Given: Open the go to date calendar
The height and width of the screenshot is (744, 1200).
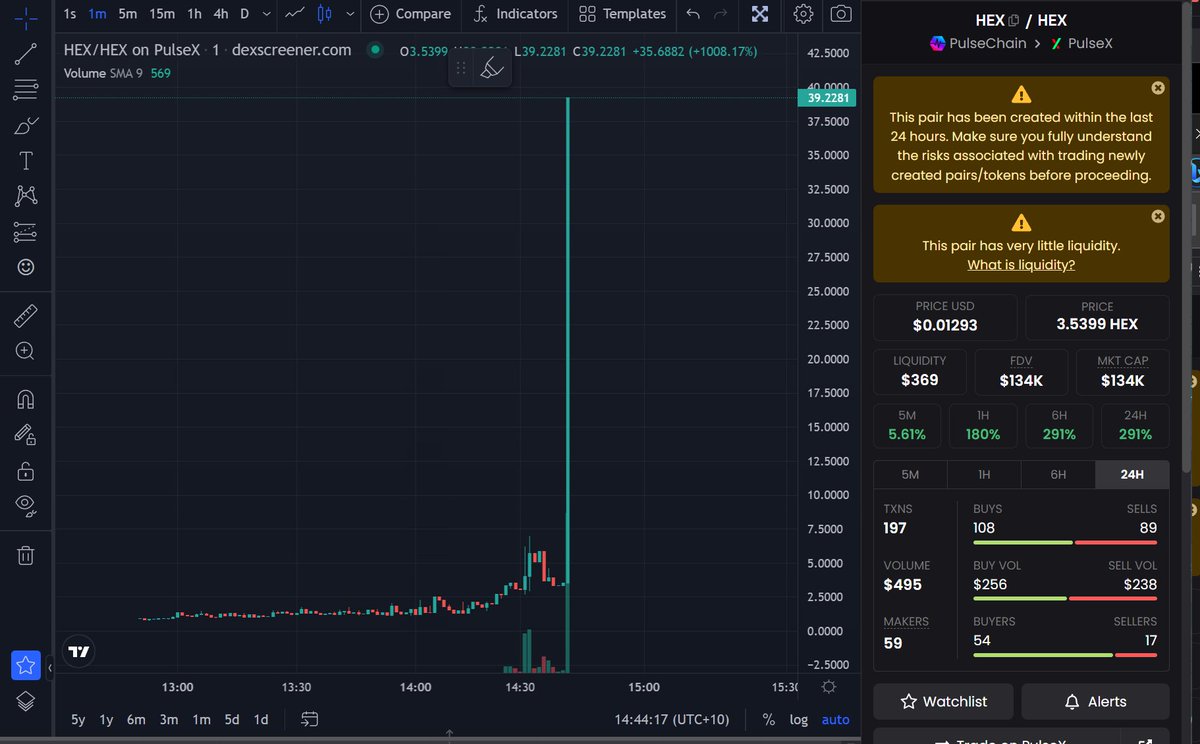Looking at the screenshot, I should click(x=309, y=719).
